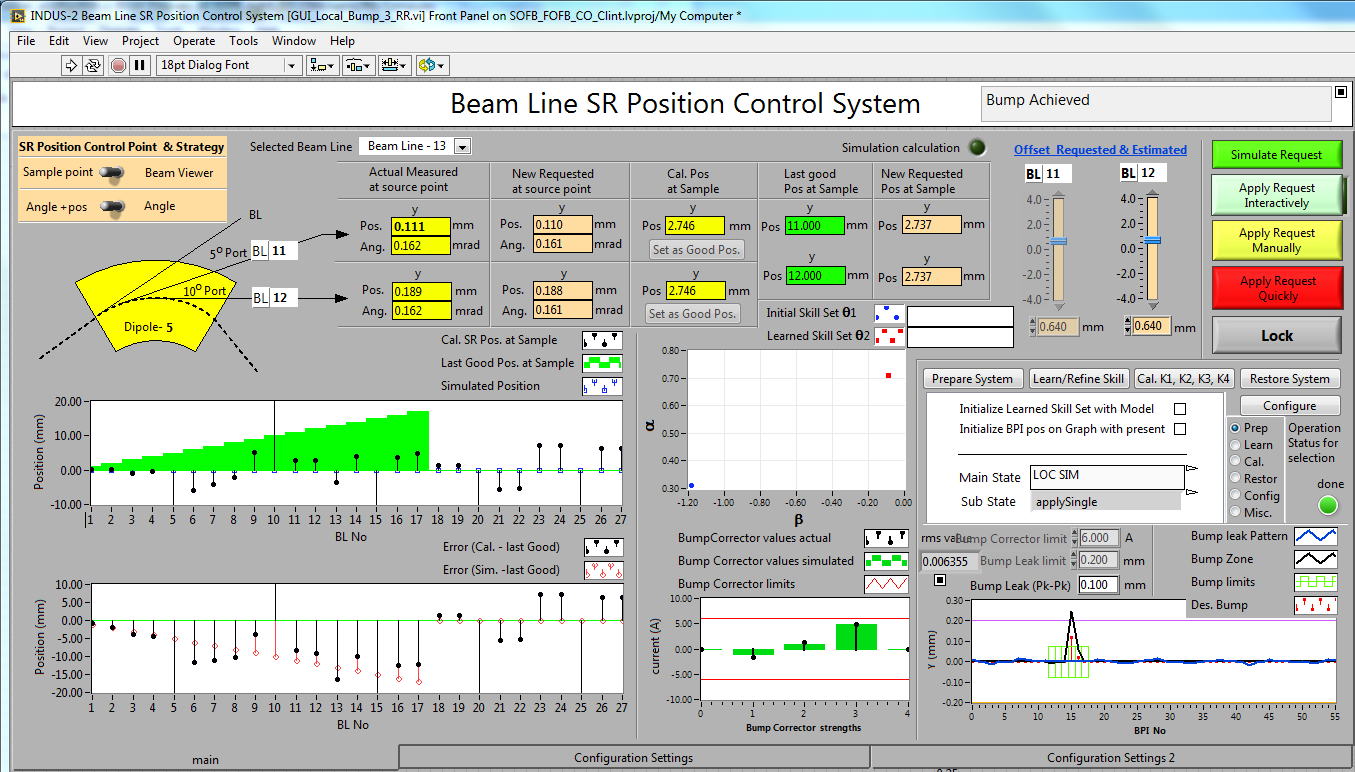The image size is (1355, 772).
Task: Click the Prepare System button
Action: 971,379
